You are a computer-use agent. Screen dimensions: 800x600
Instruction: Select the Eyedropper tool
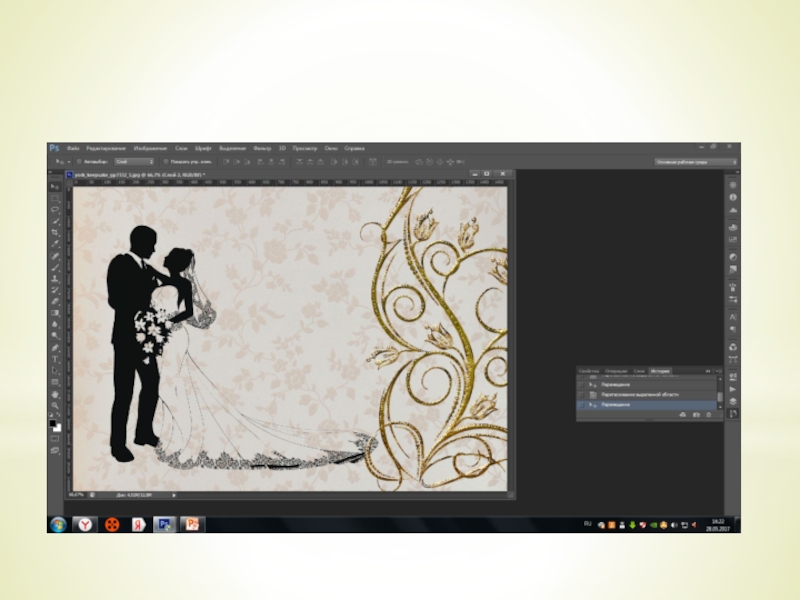click(55, 244)
